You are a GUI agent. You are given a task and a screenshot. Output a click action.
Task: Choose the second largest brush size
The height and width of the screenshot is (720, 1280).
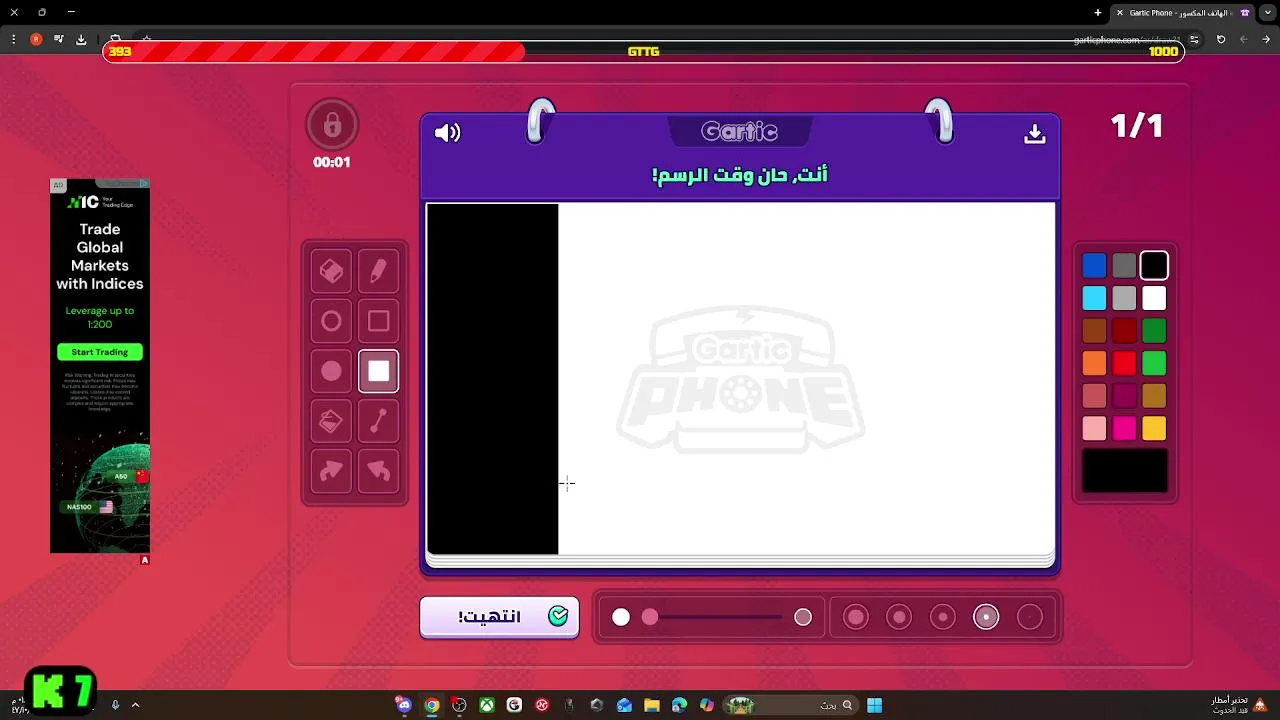click(x=899, y=617)
